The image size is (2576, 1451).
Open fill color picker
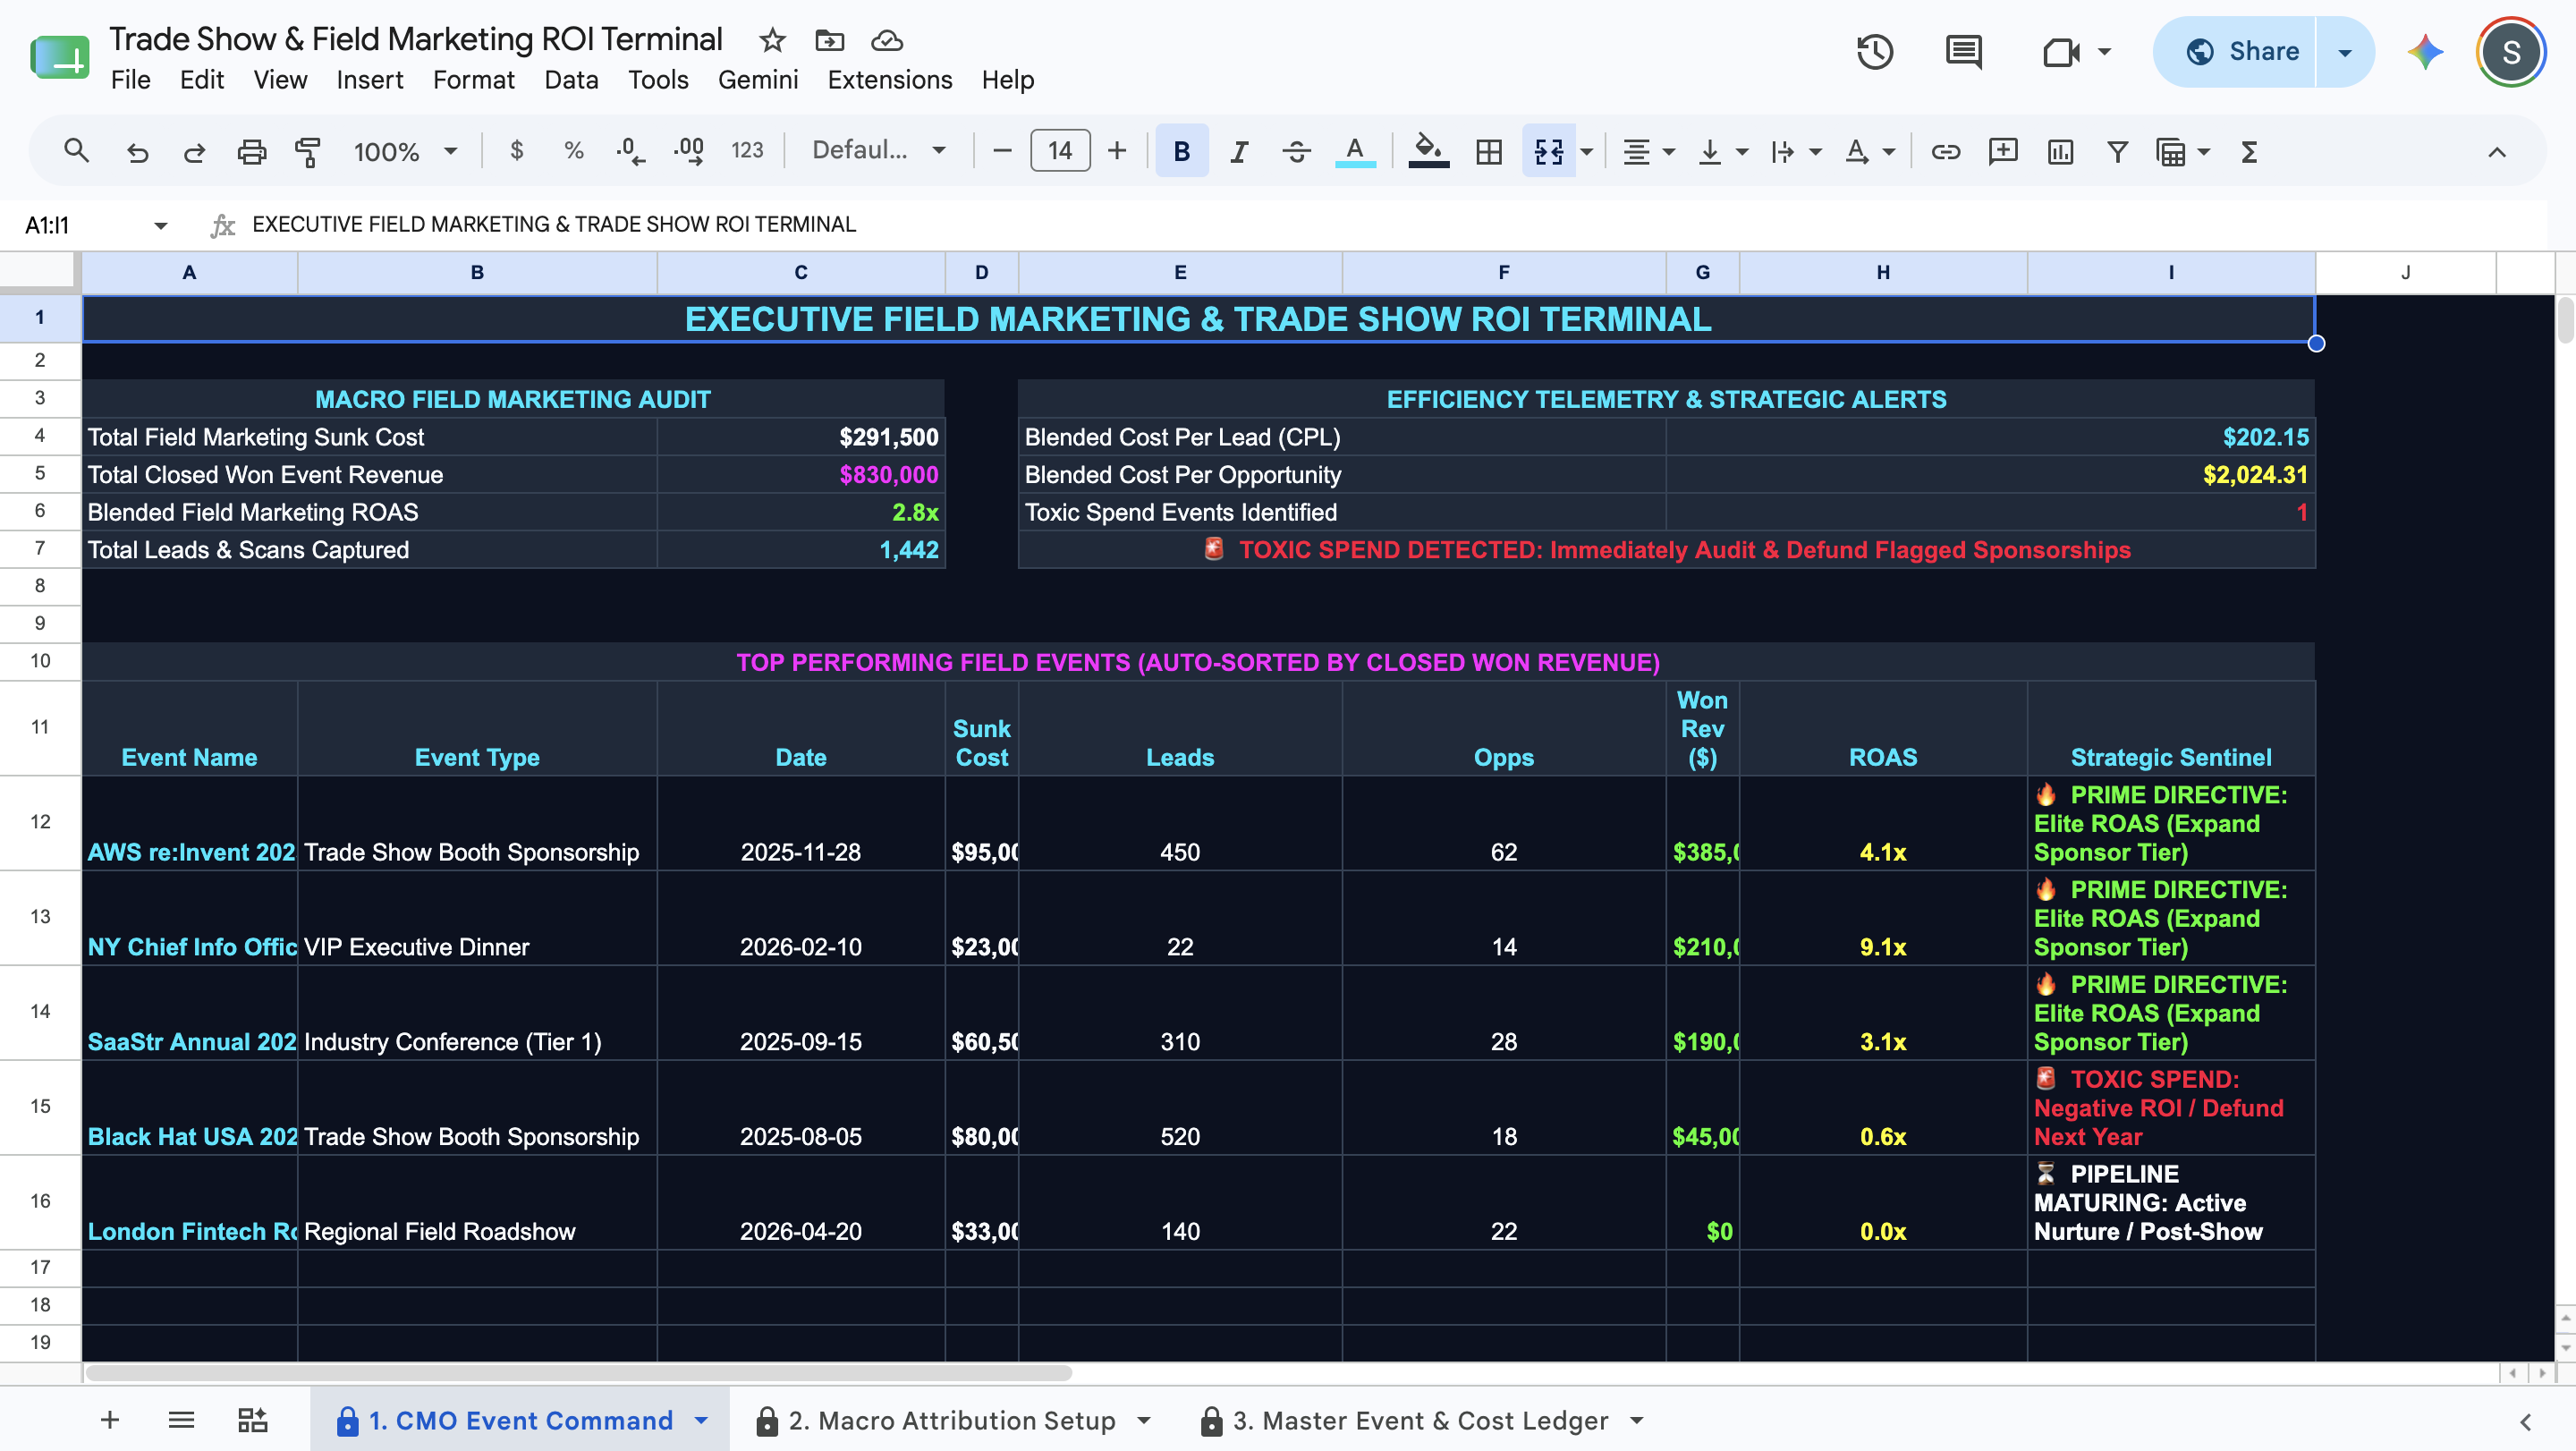coord(1428,151)
